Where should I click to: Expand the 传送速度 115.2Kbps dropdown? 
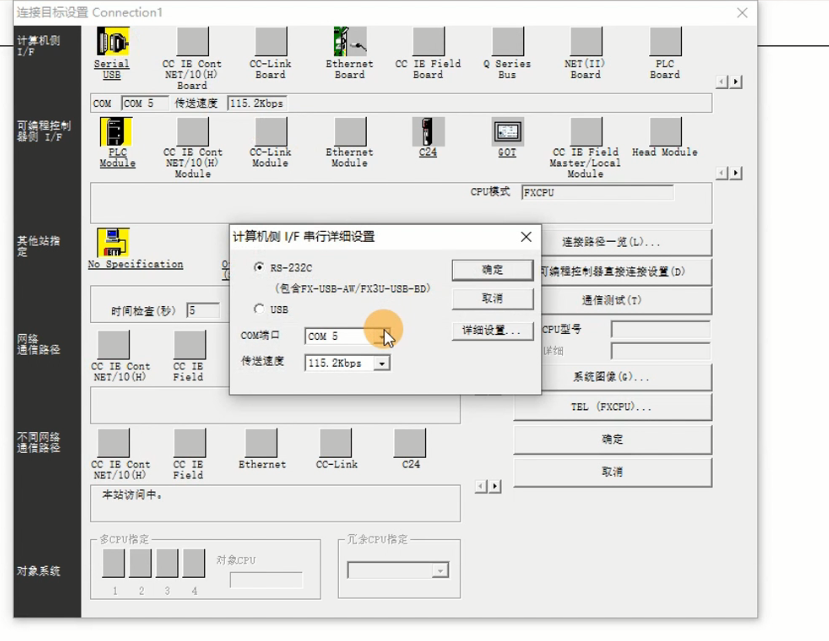pyautogui.click(x=381, y=364)
